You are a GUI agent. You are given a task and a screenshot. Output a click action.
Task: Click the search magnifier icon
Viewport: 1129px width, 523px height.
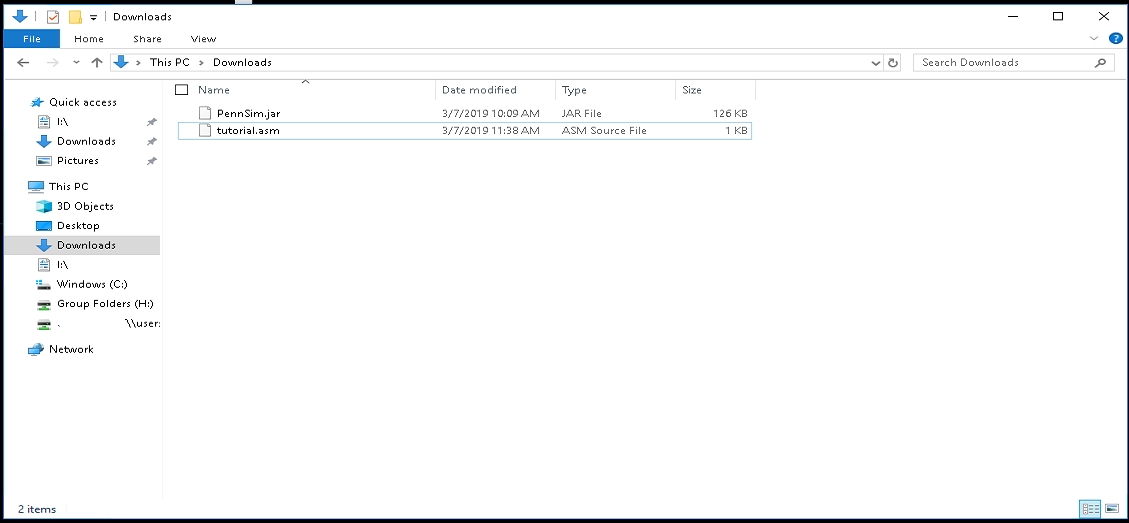tap(1100, 63)
